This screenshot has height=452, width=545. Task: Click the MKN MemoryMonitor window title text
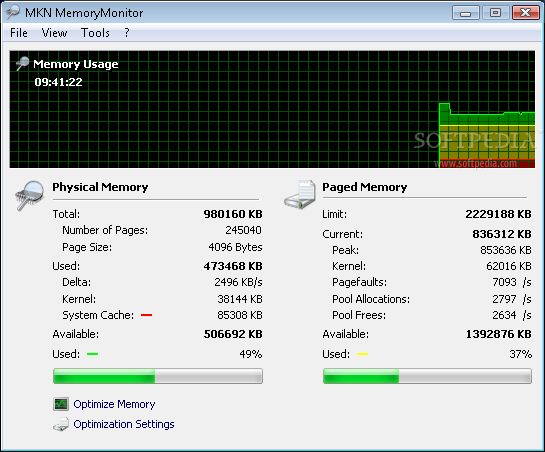click(84, 13)
